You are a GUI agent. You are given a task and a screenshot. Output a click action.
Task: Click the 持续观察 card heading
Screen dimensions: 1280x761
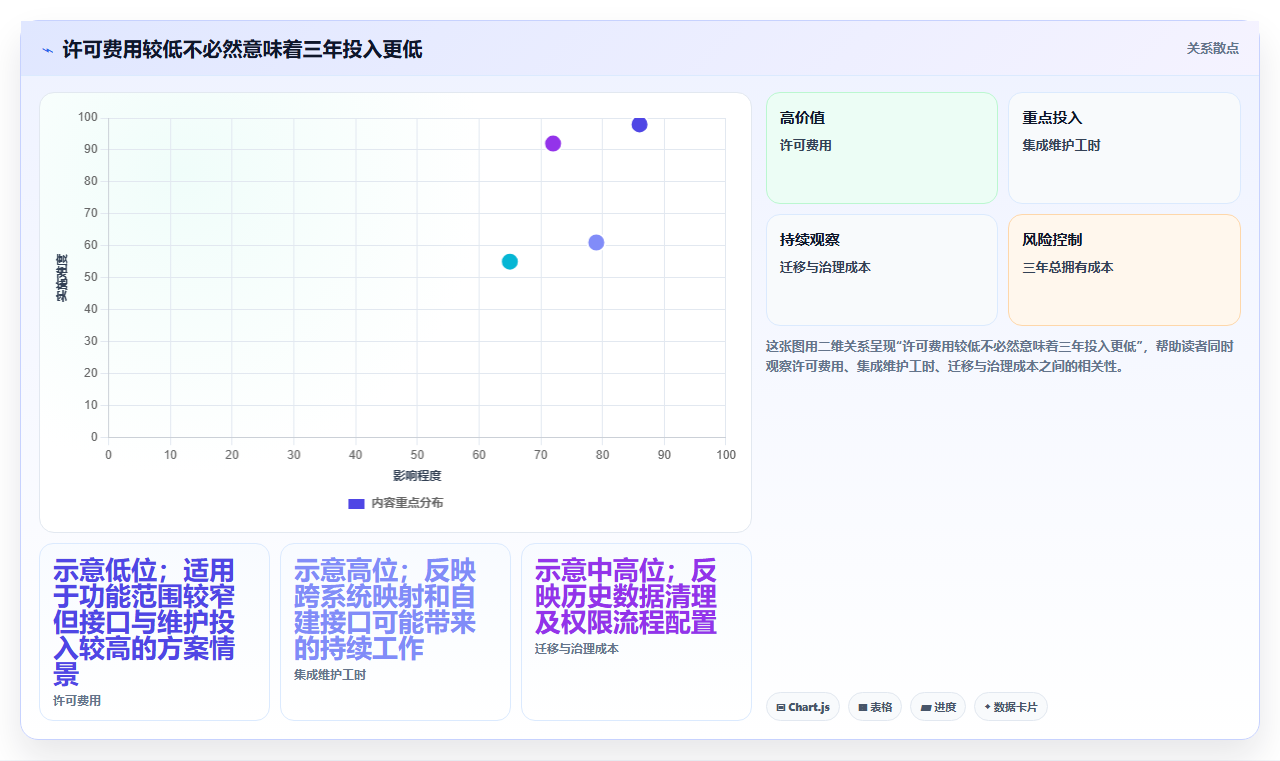click(x=810, y=240)
